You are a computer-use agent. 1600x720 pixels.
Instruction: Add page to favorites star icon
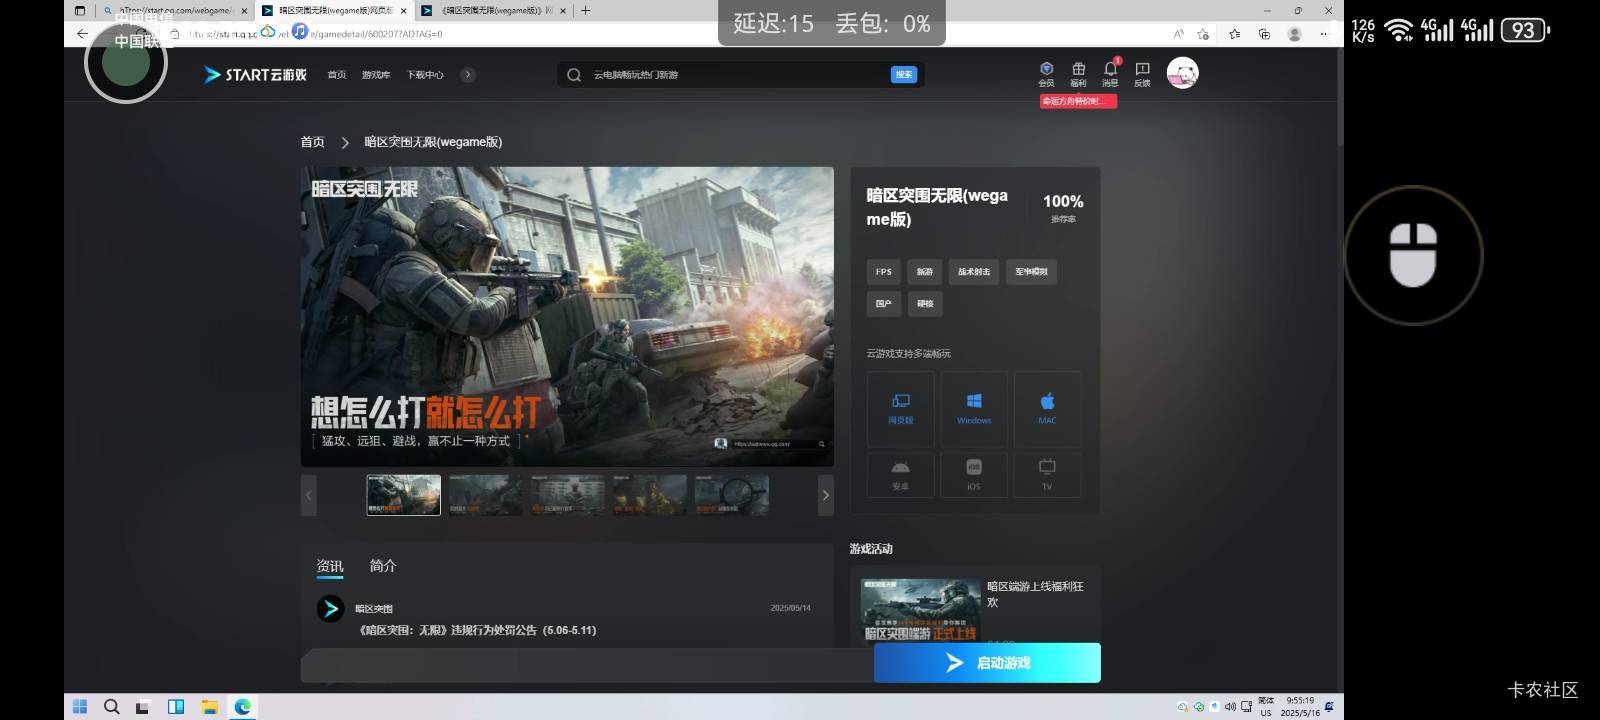click(1204, 34)
